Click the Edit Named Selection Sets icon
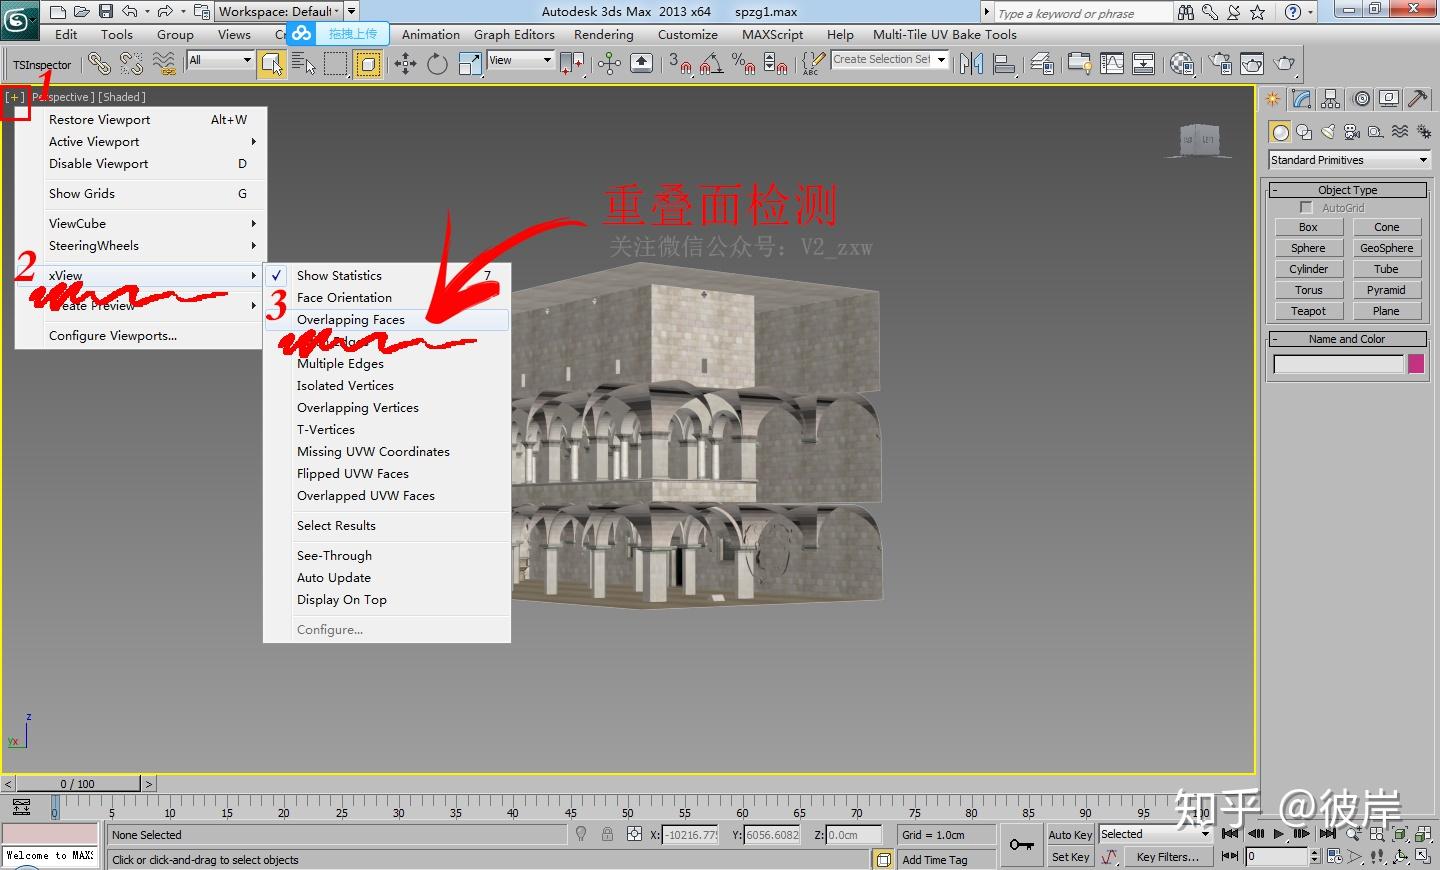Image resolution: width=1440 pixels, height=870 pixels. (x=814, y=64)
